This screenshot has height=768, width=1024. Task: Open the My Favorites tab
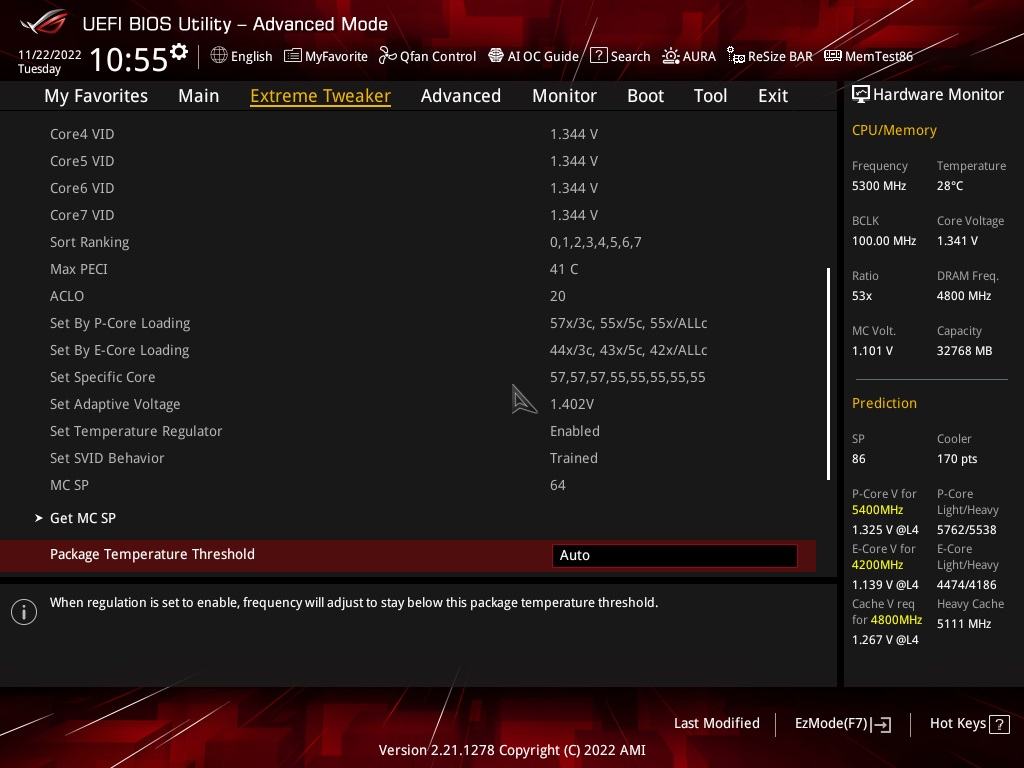tap(96, 96)
